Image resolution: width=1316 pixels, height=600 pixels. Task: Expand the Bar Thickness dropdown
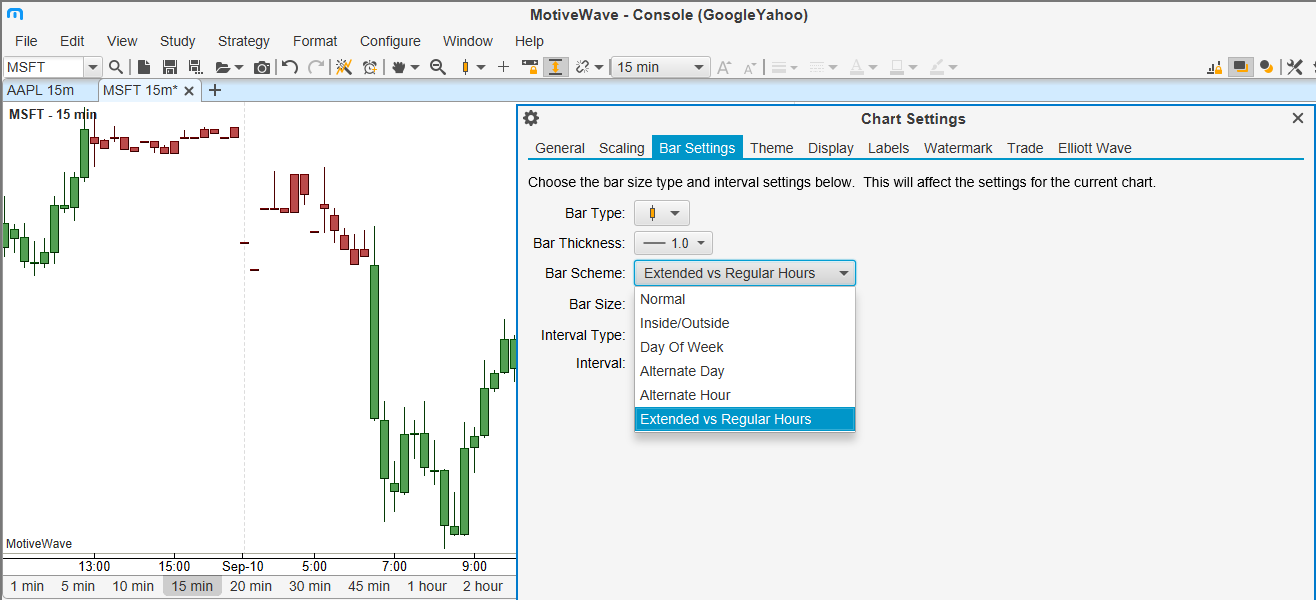pos(673,243)
